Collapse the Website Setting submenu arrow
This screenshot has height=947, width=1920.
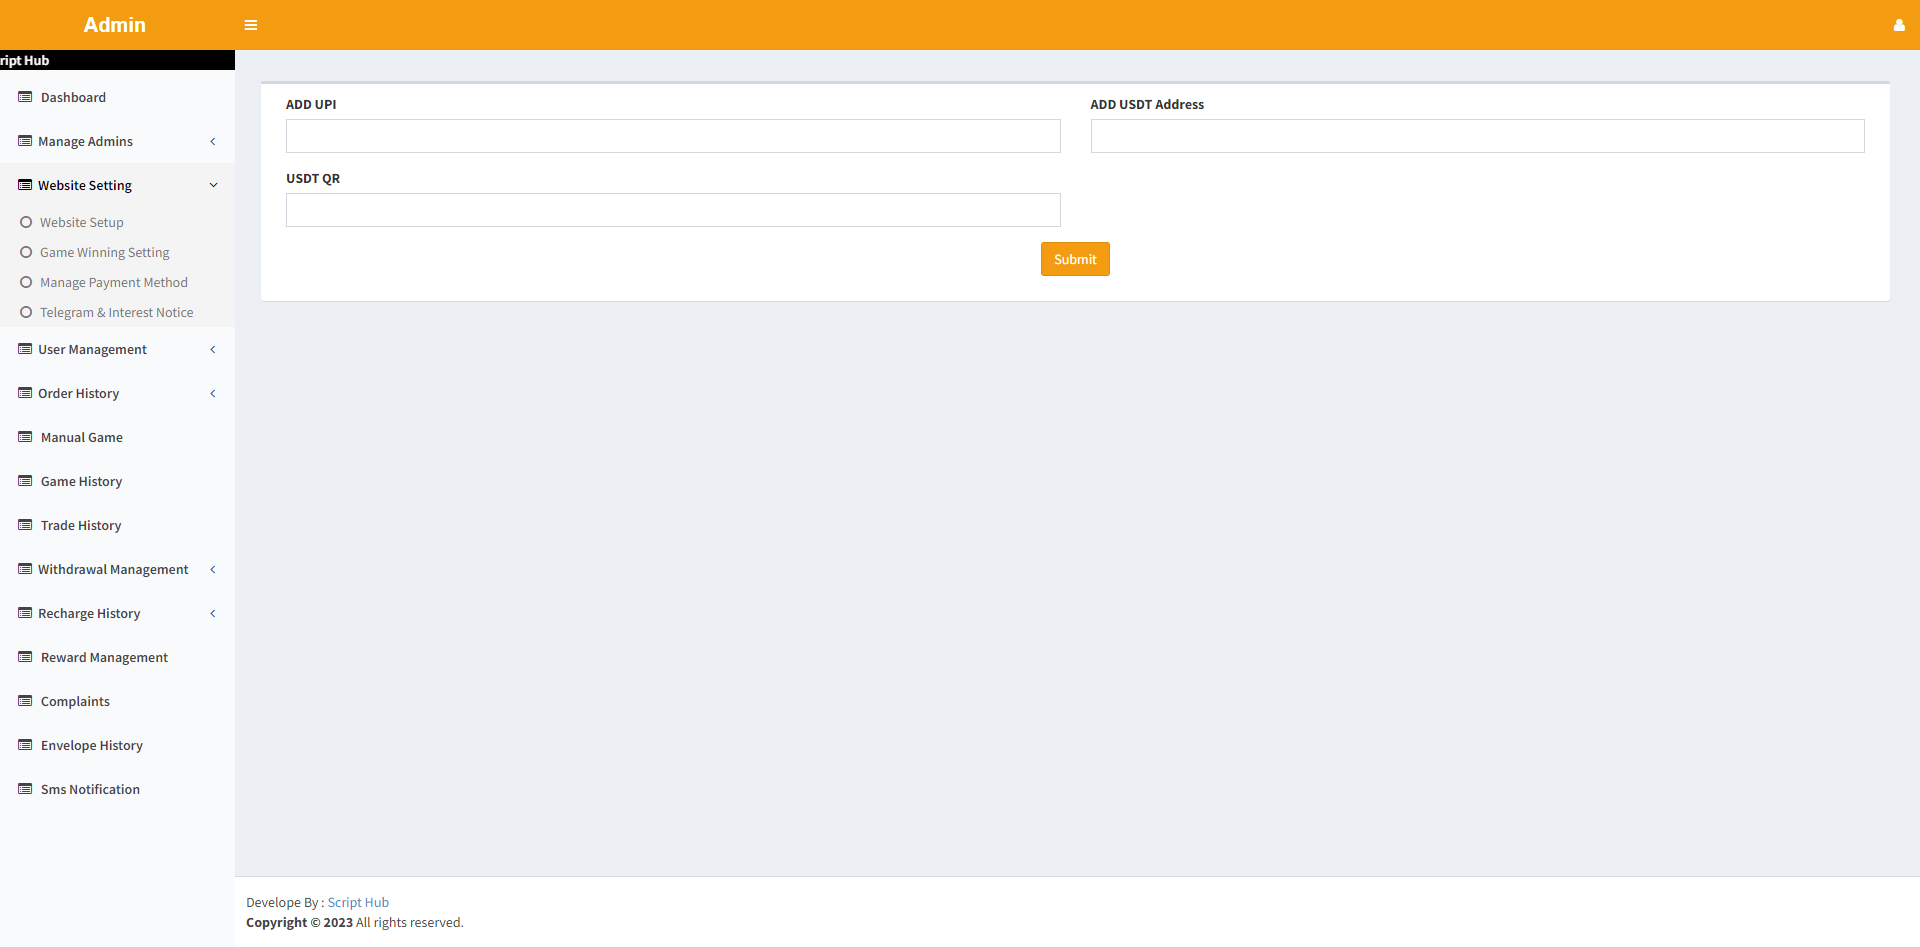213,185
